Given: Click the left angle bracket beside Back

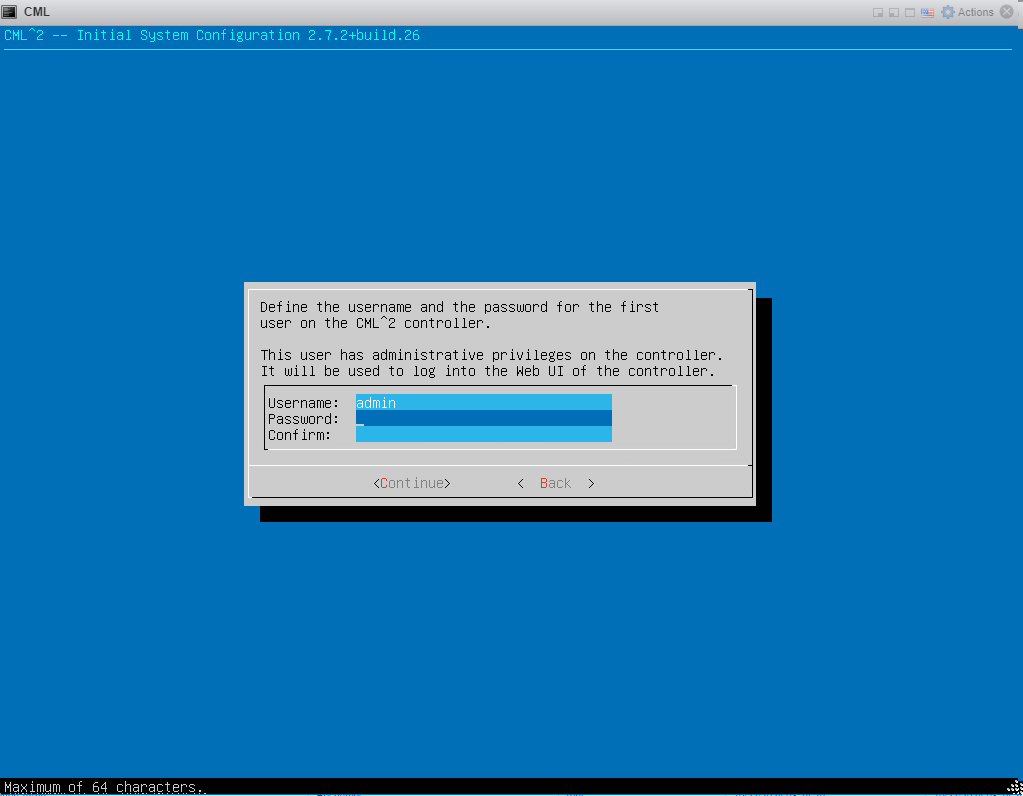Looking at the screenshot, I should 521,483.
